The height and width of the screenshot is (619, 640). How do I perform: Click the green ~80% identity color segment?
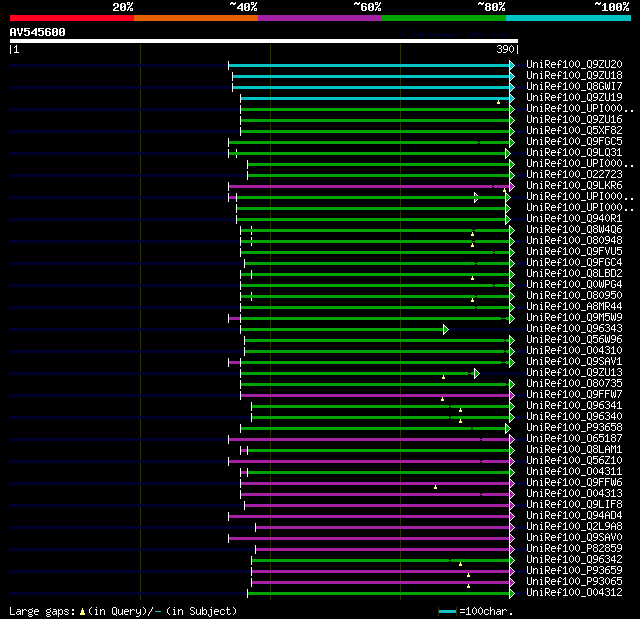click(444, 18)
